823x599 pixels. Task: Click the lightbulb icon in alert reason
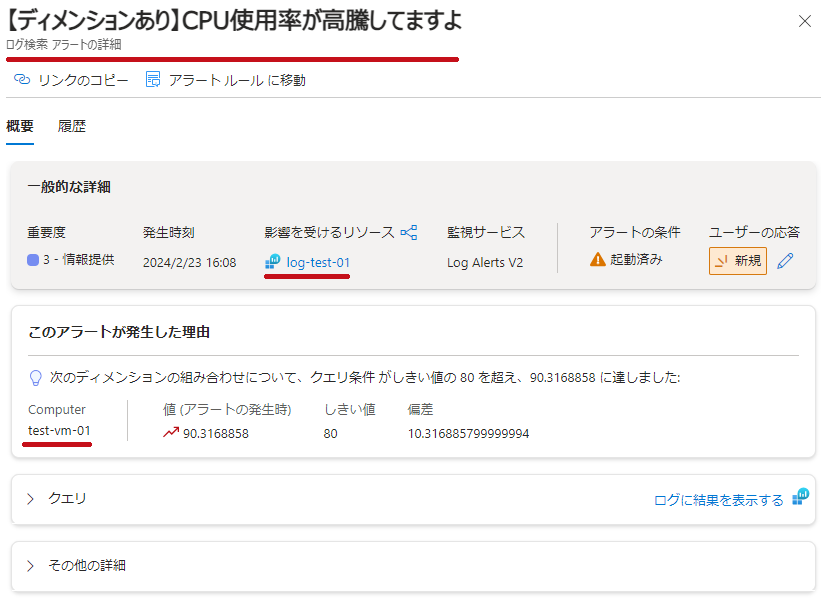[x=35, y=378]
